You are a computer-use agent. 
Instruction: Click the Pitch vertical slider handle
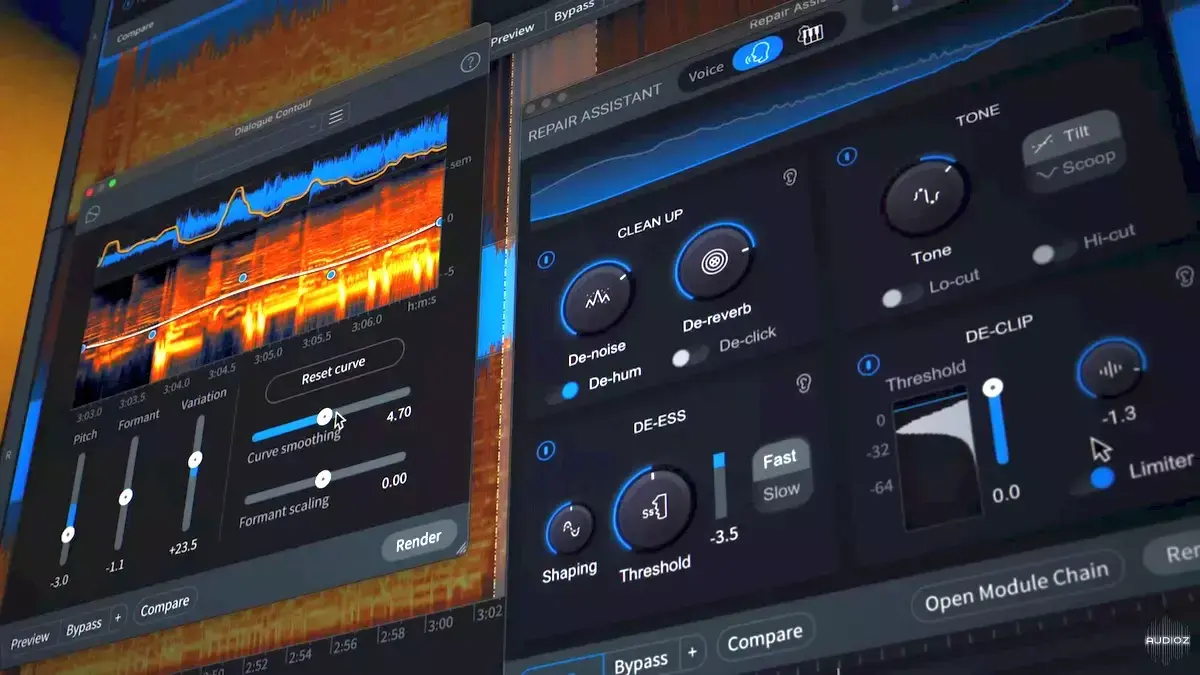pyautogui.click(x=68, y=534)
